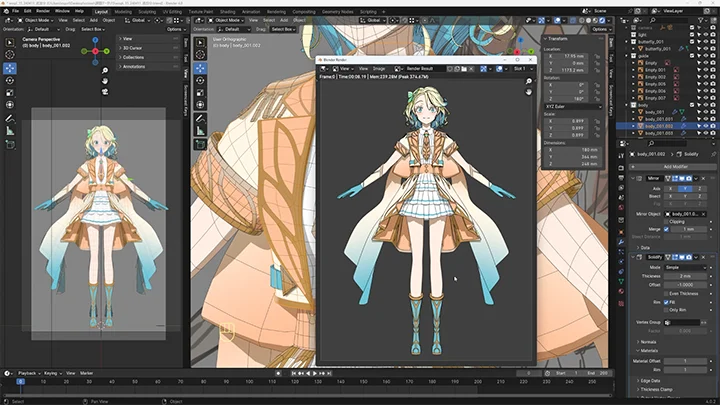720x405 pixels.
Task: Select the Rotate tool in left toolbar
Action: click(x=10, y=80)
